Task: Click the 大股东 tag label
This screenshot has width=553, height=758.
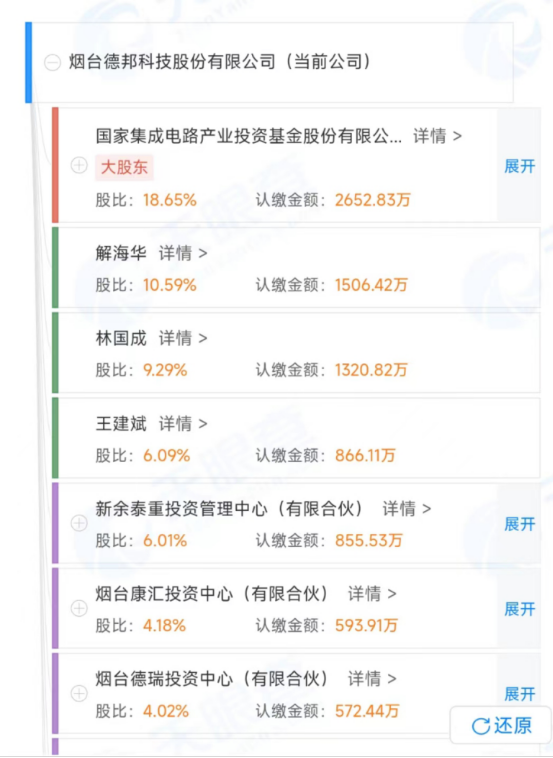Action: coord(124,168)
